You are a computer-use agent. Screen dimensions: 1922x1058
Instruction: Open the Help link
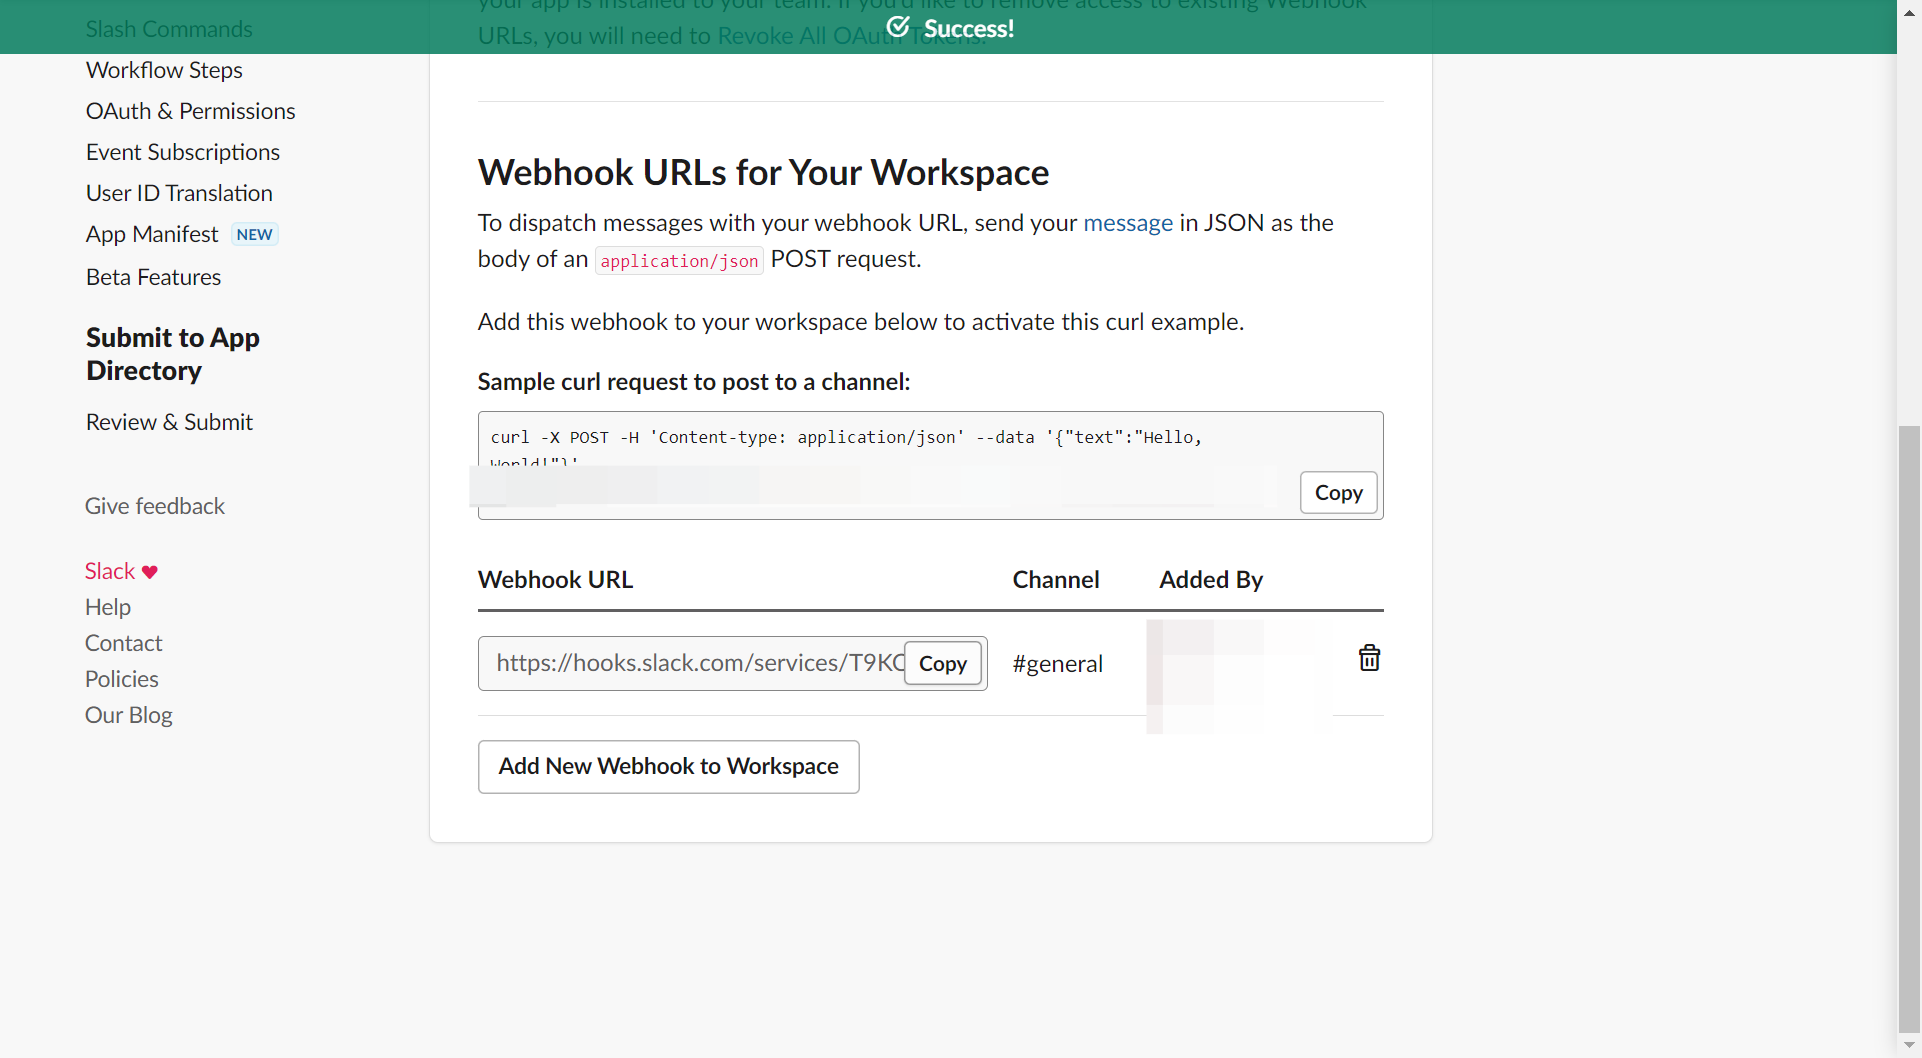pos(108,607)
